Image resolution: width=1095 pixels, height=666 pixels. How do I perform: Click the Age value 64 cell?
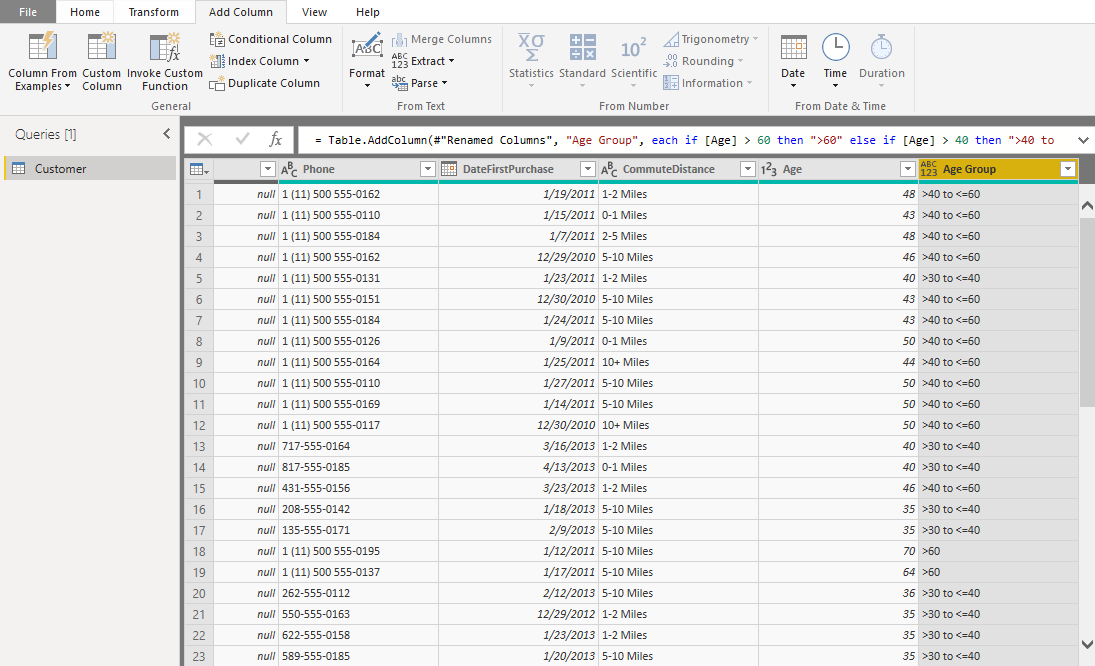[838, 572]
